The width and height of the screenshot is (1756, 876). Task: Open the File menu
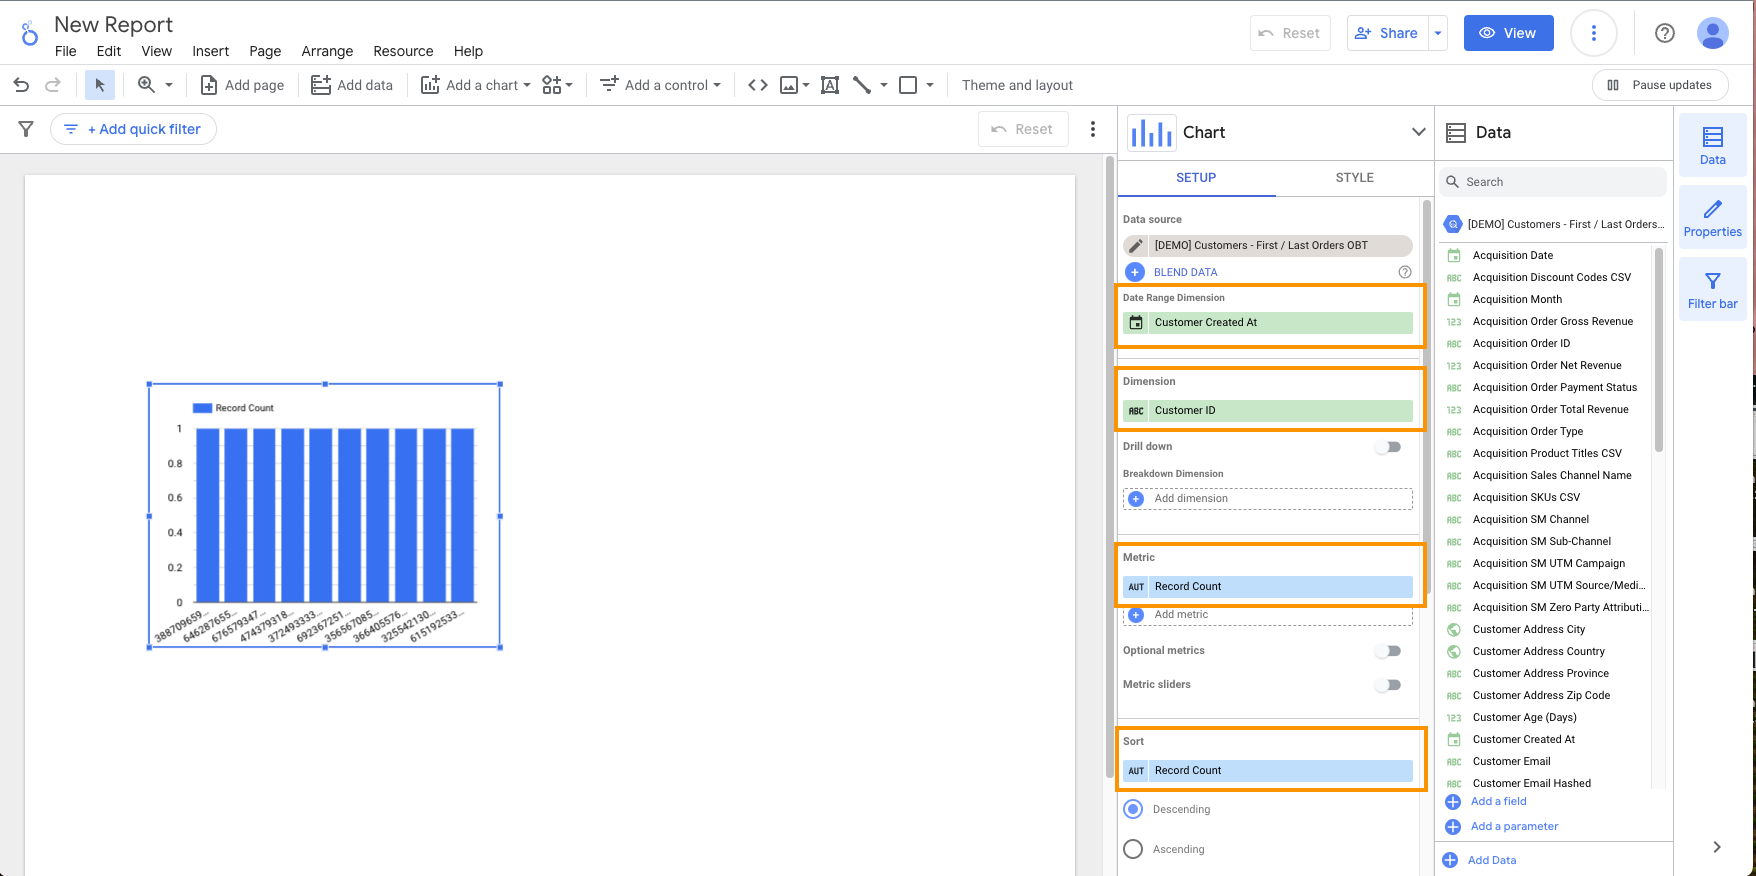pos(66,51)
